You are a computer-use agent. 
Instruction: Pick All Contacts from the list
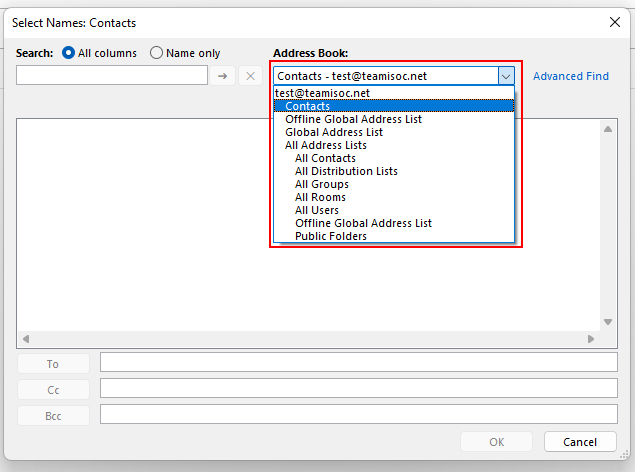[325, 158]
